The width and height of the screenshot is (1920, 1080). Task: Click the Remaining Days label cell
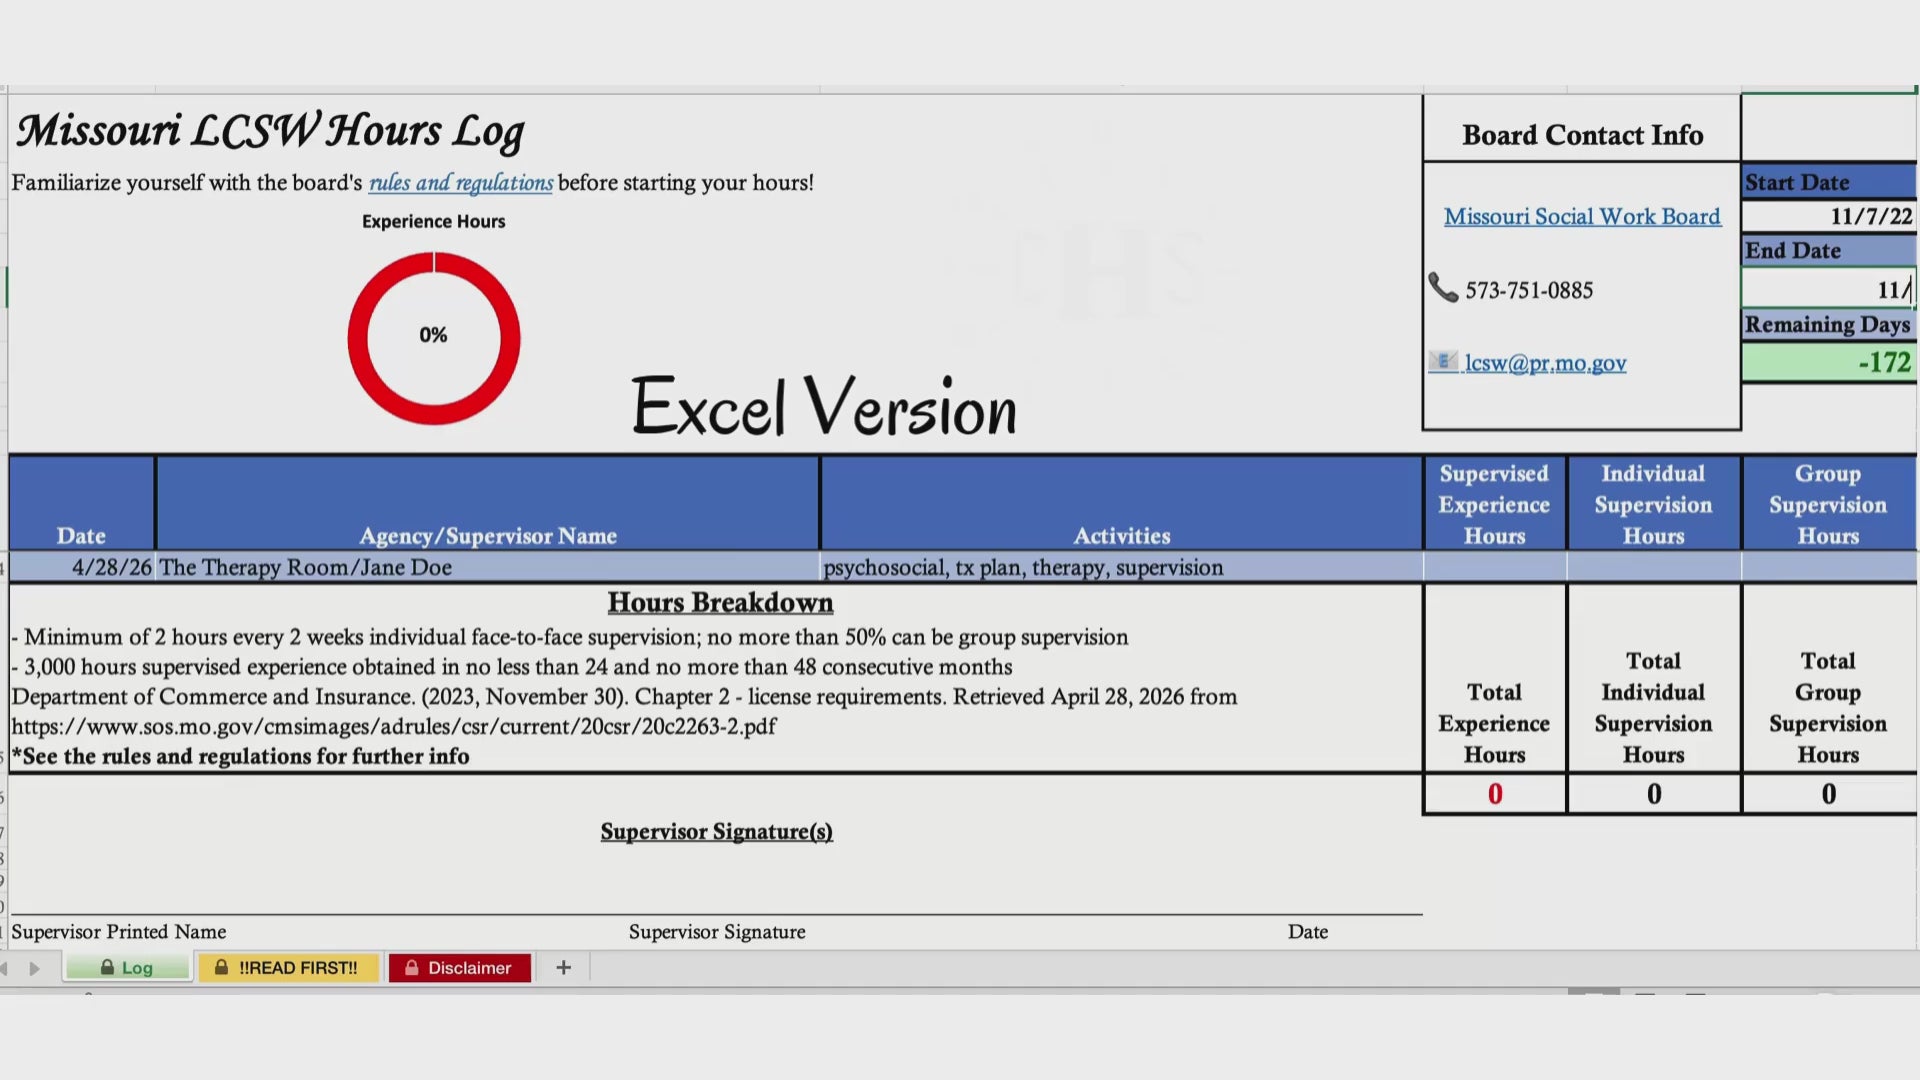click(1828, 324)
